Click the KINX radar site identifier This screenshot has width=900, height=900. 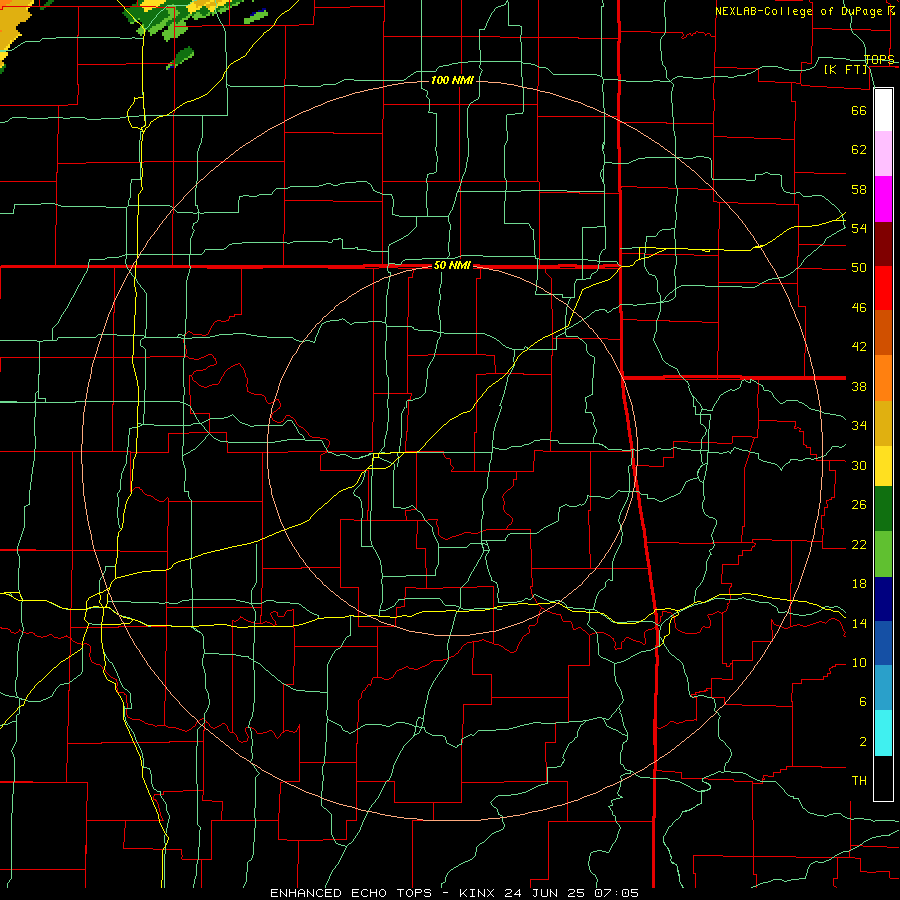478,893
